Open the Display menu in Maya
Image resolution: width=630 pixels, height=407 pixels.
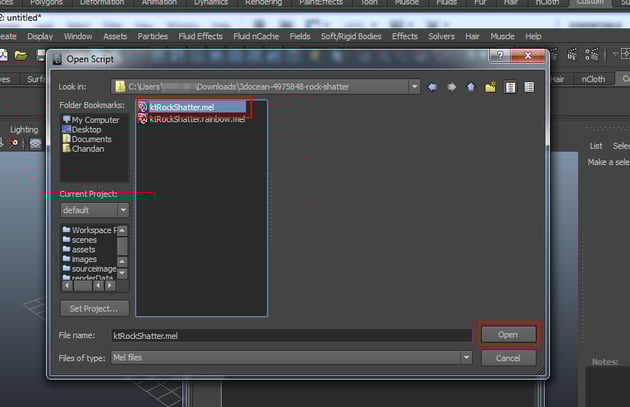40,37
